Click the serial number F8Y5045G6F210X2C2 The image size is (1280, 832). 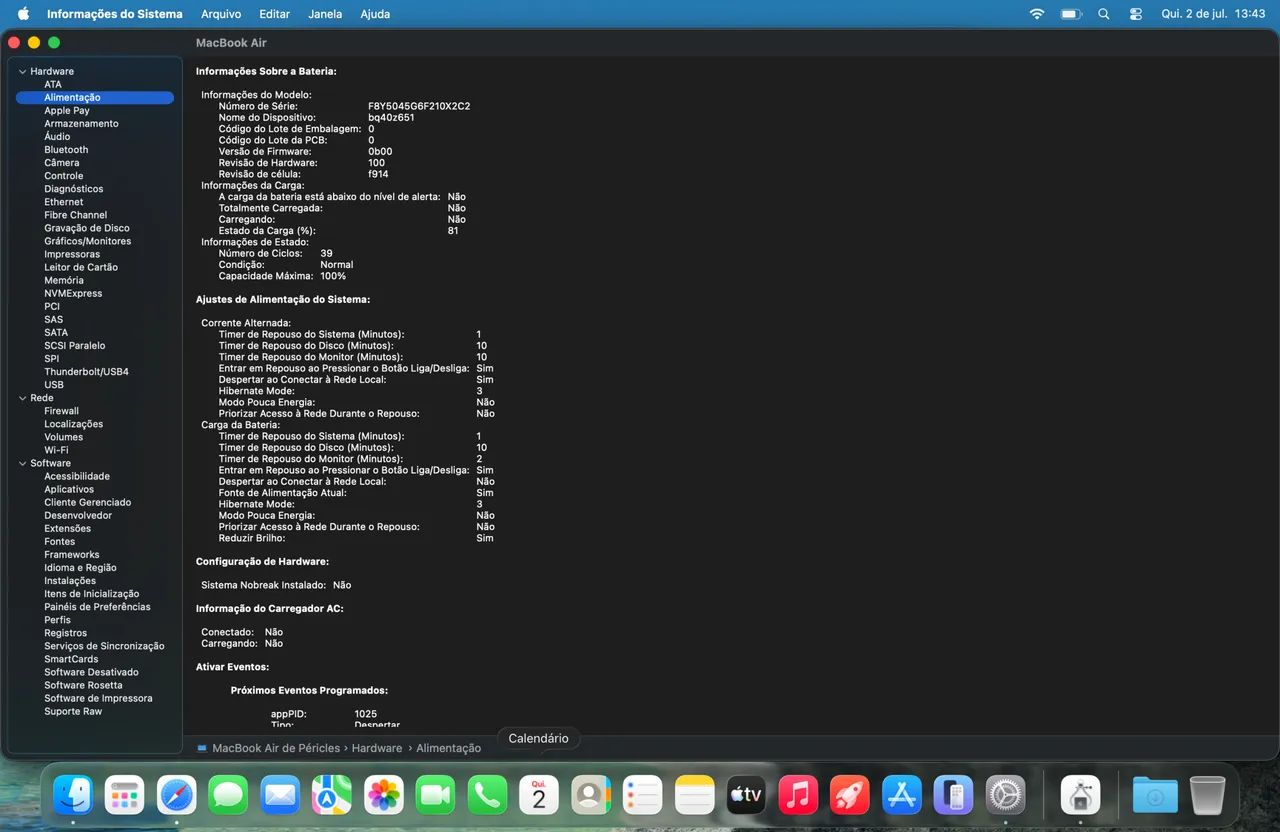(x=419, y=106)
